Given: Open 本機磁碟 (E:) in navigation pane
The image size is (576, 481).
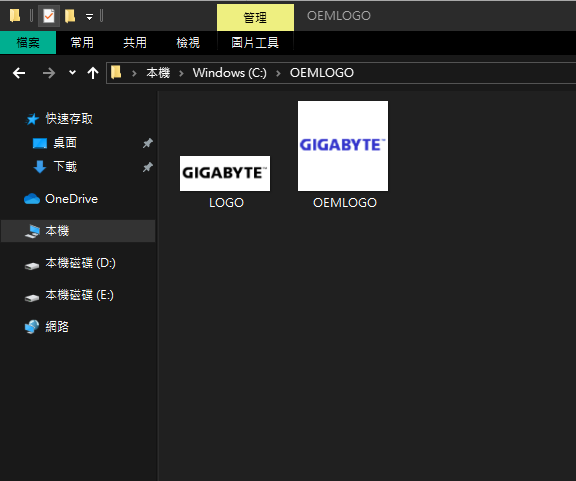Looking at the screenshot, I should click(79, 295).
